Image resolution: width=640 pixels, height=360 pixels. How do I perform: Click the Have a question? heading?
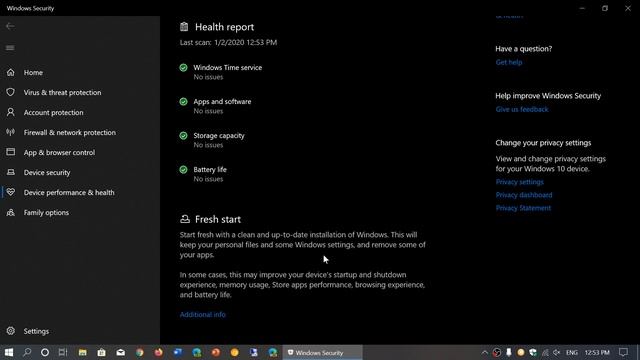tap(524, 49)
